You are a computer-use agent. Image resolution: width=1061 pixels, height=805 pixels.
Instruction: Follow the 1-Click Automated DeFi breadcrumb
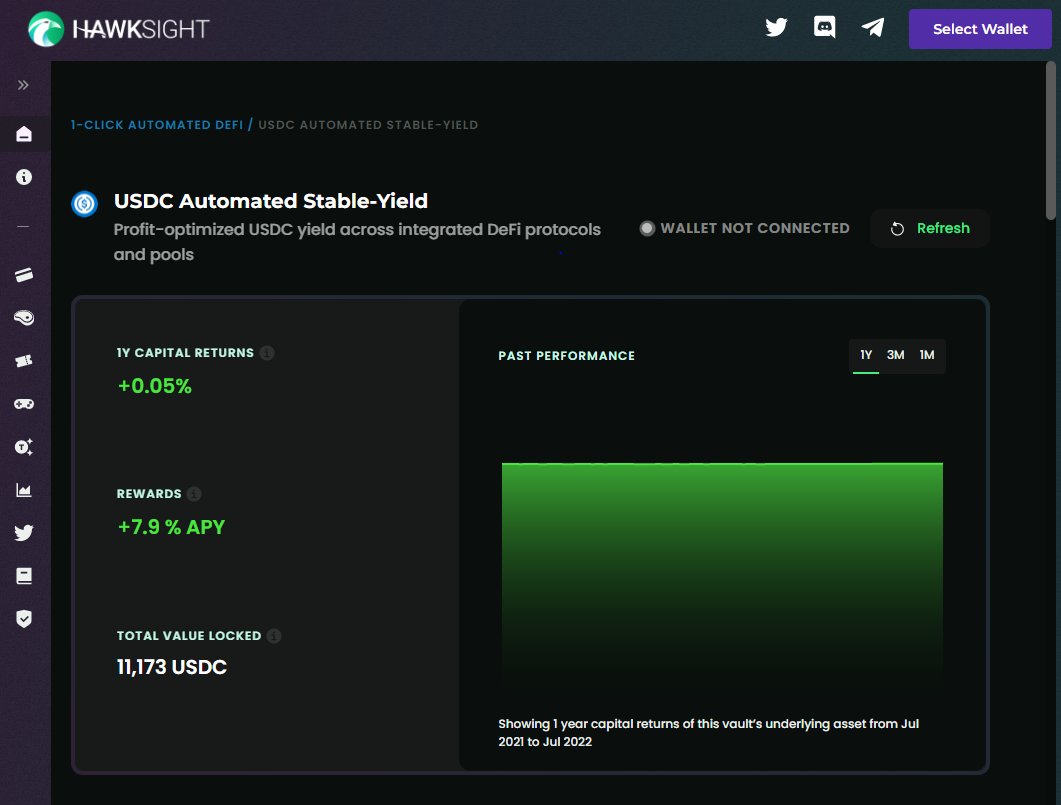click(x=157, y=125)
